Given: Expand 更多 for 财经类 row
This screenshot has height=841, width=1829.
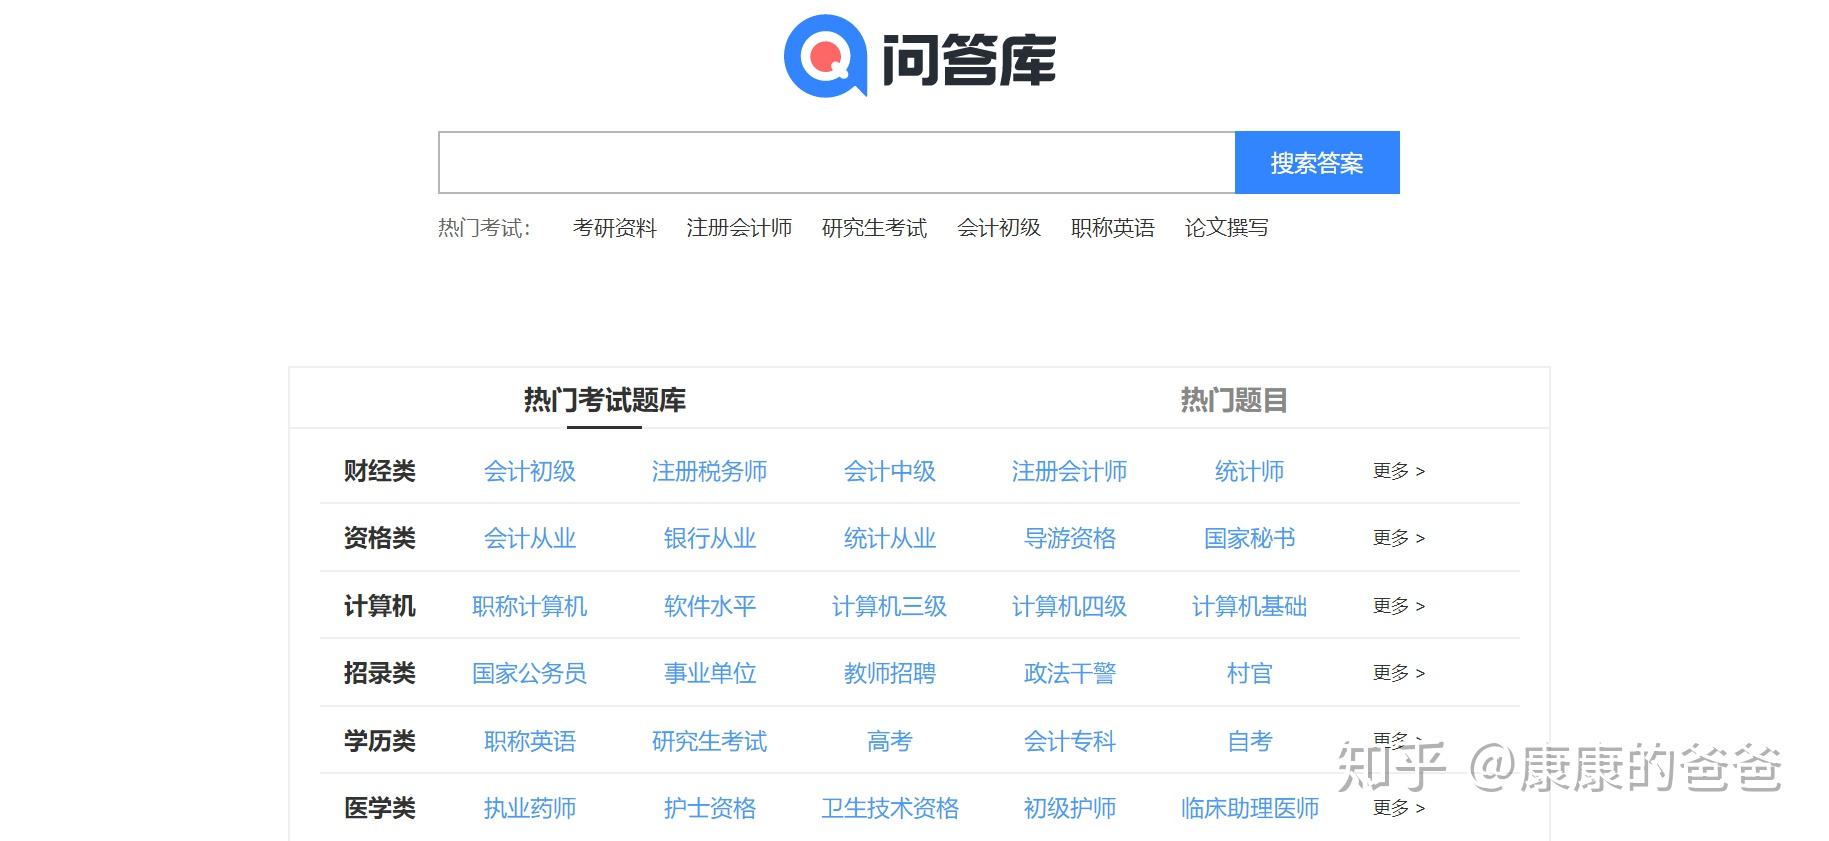Looking at the screenshot, I should [x=1399, y=471].
